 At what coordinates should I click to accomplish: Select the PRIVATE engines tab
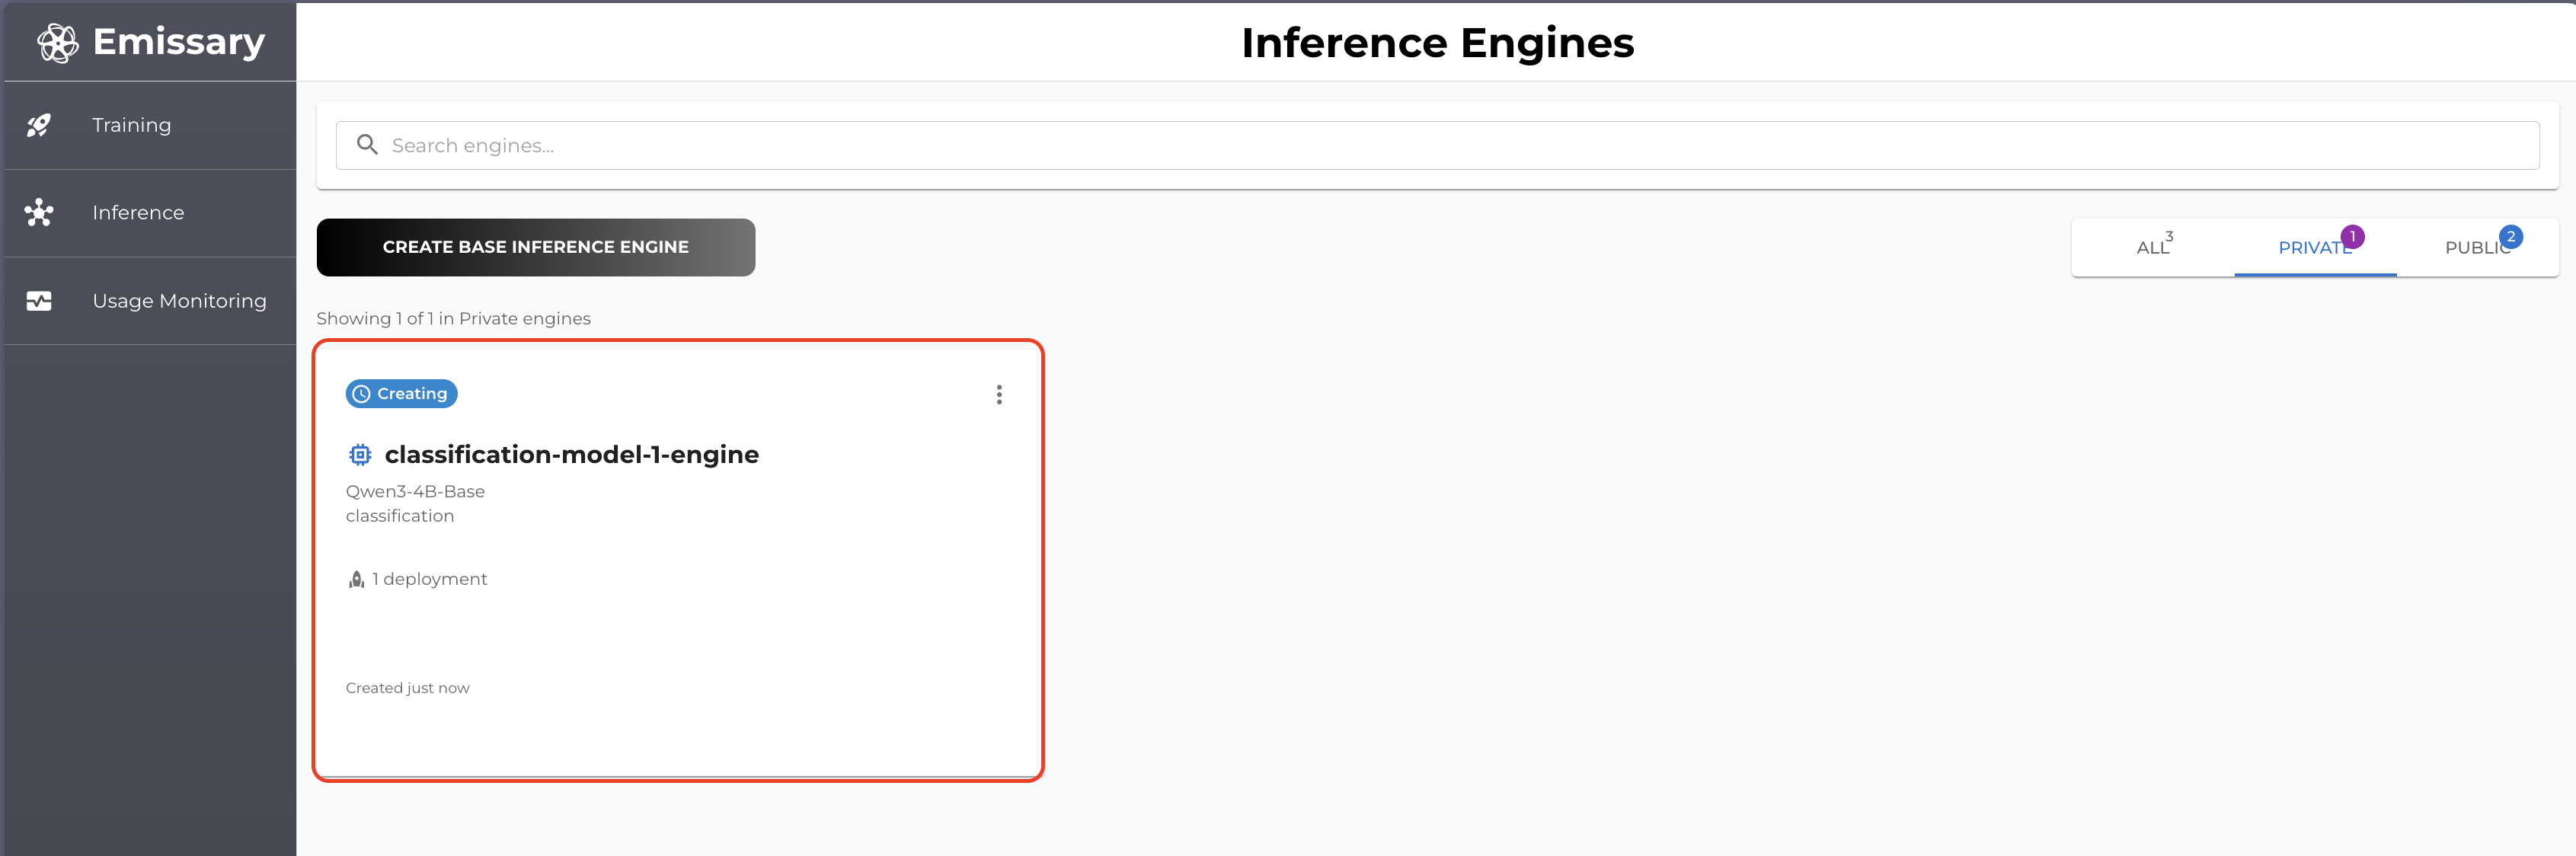click(2313, 247)
